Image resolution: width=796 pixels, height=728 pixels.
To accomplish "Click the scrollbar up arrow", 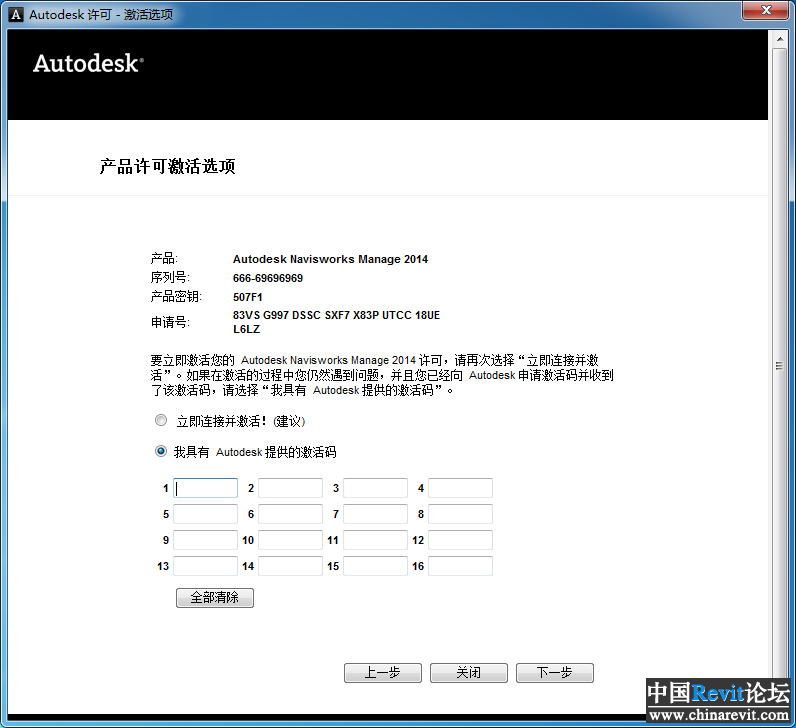I will pos(778,38).
